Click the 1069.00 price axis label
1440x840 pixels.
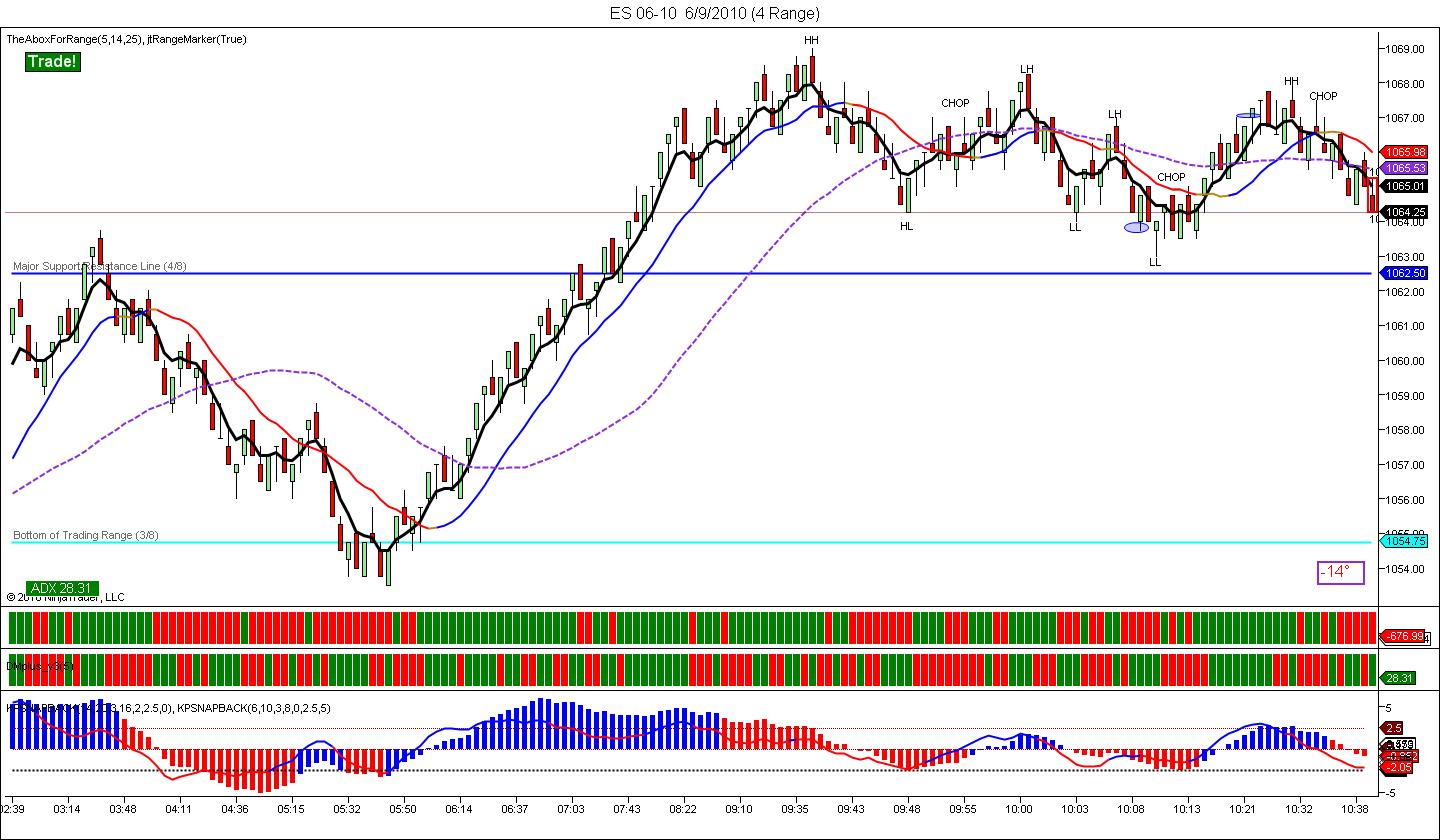pos(1404,48)
